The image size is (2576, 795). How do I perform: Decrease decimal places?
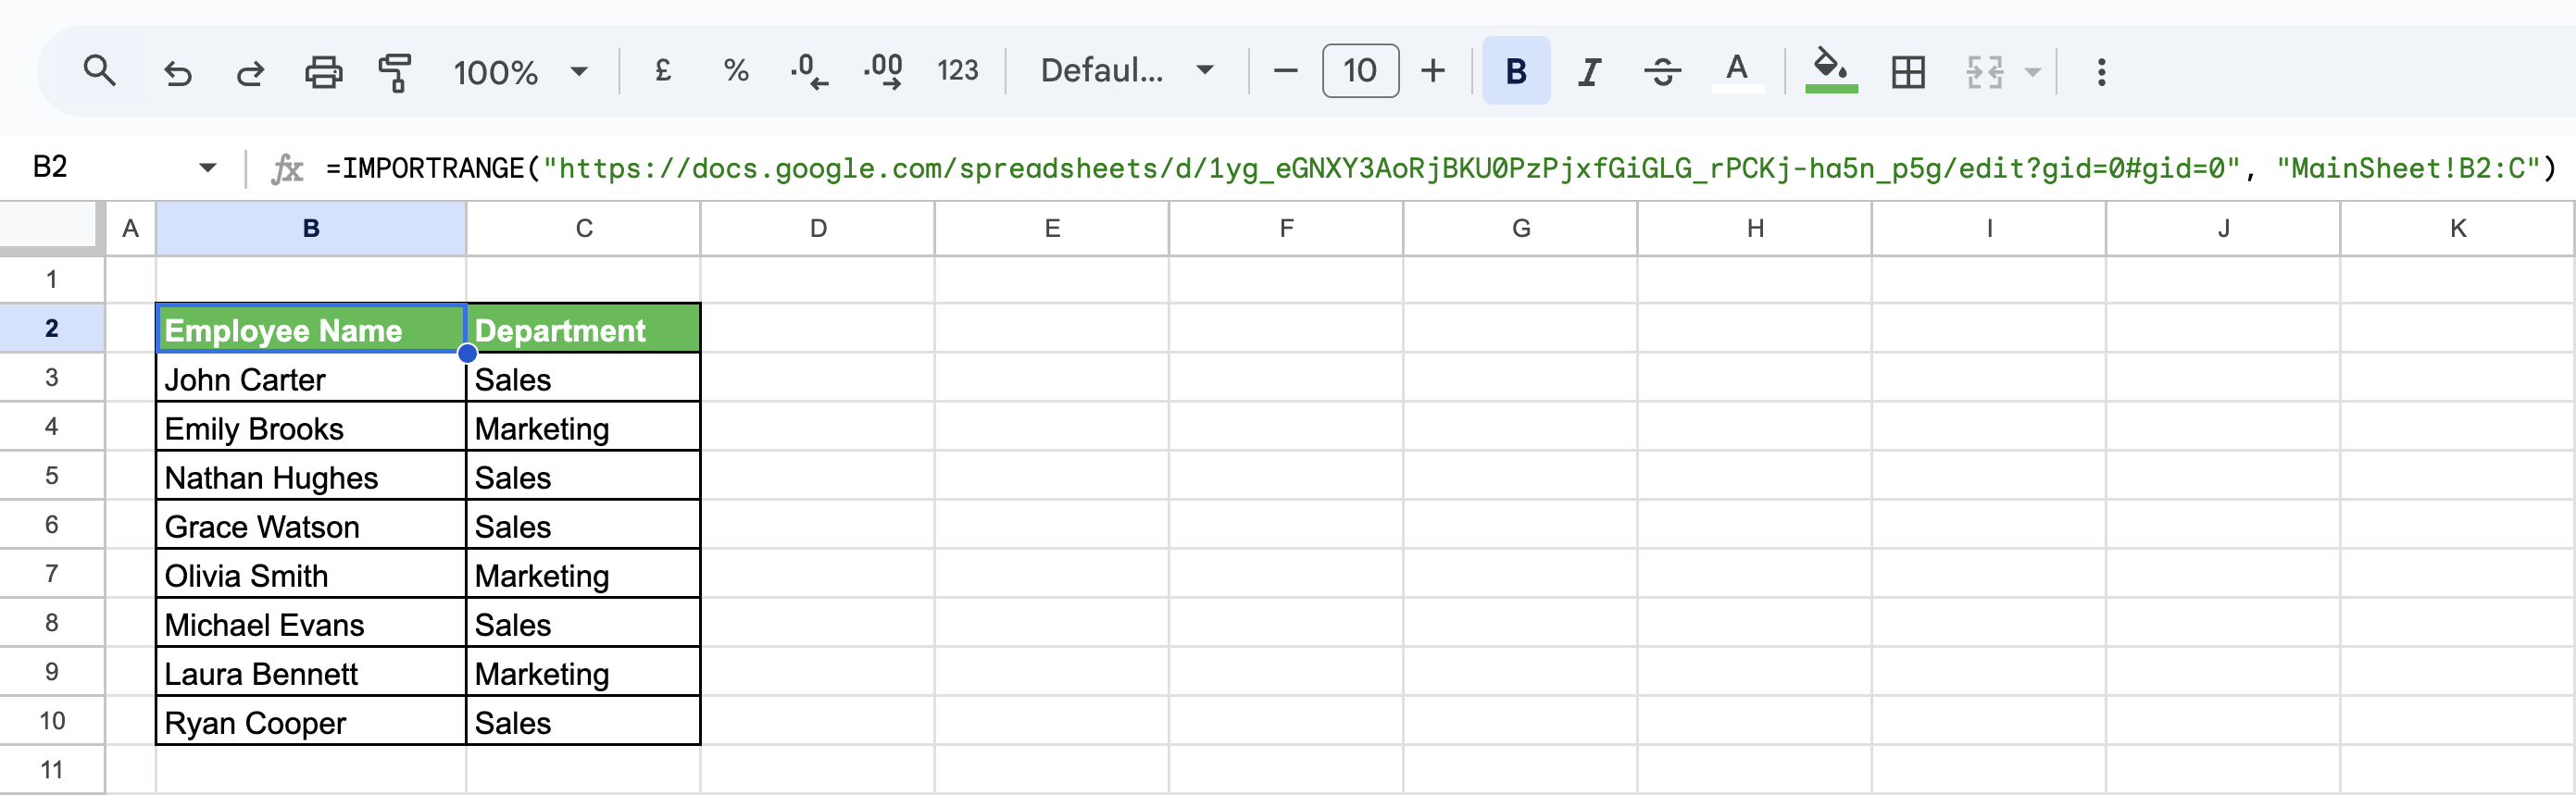809,72
